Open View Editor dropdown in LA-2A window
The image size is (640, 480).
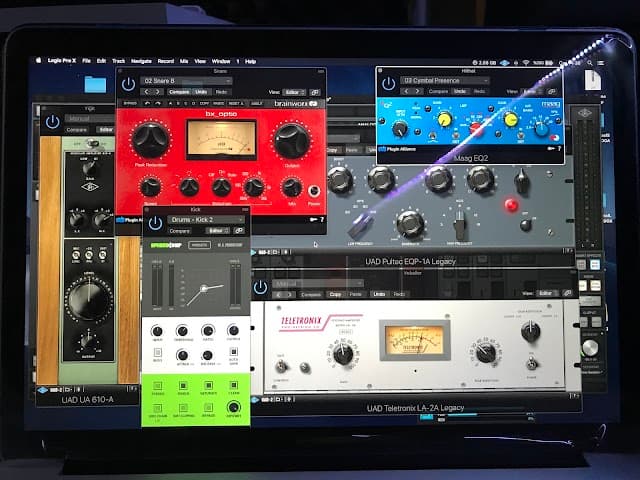point(547,293)
